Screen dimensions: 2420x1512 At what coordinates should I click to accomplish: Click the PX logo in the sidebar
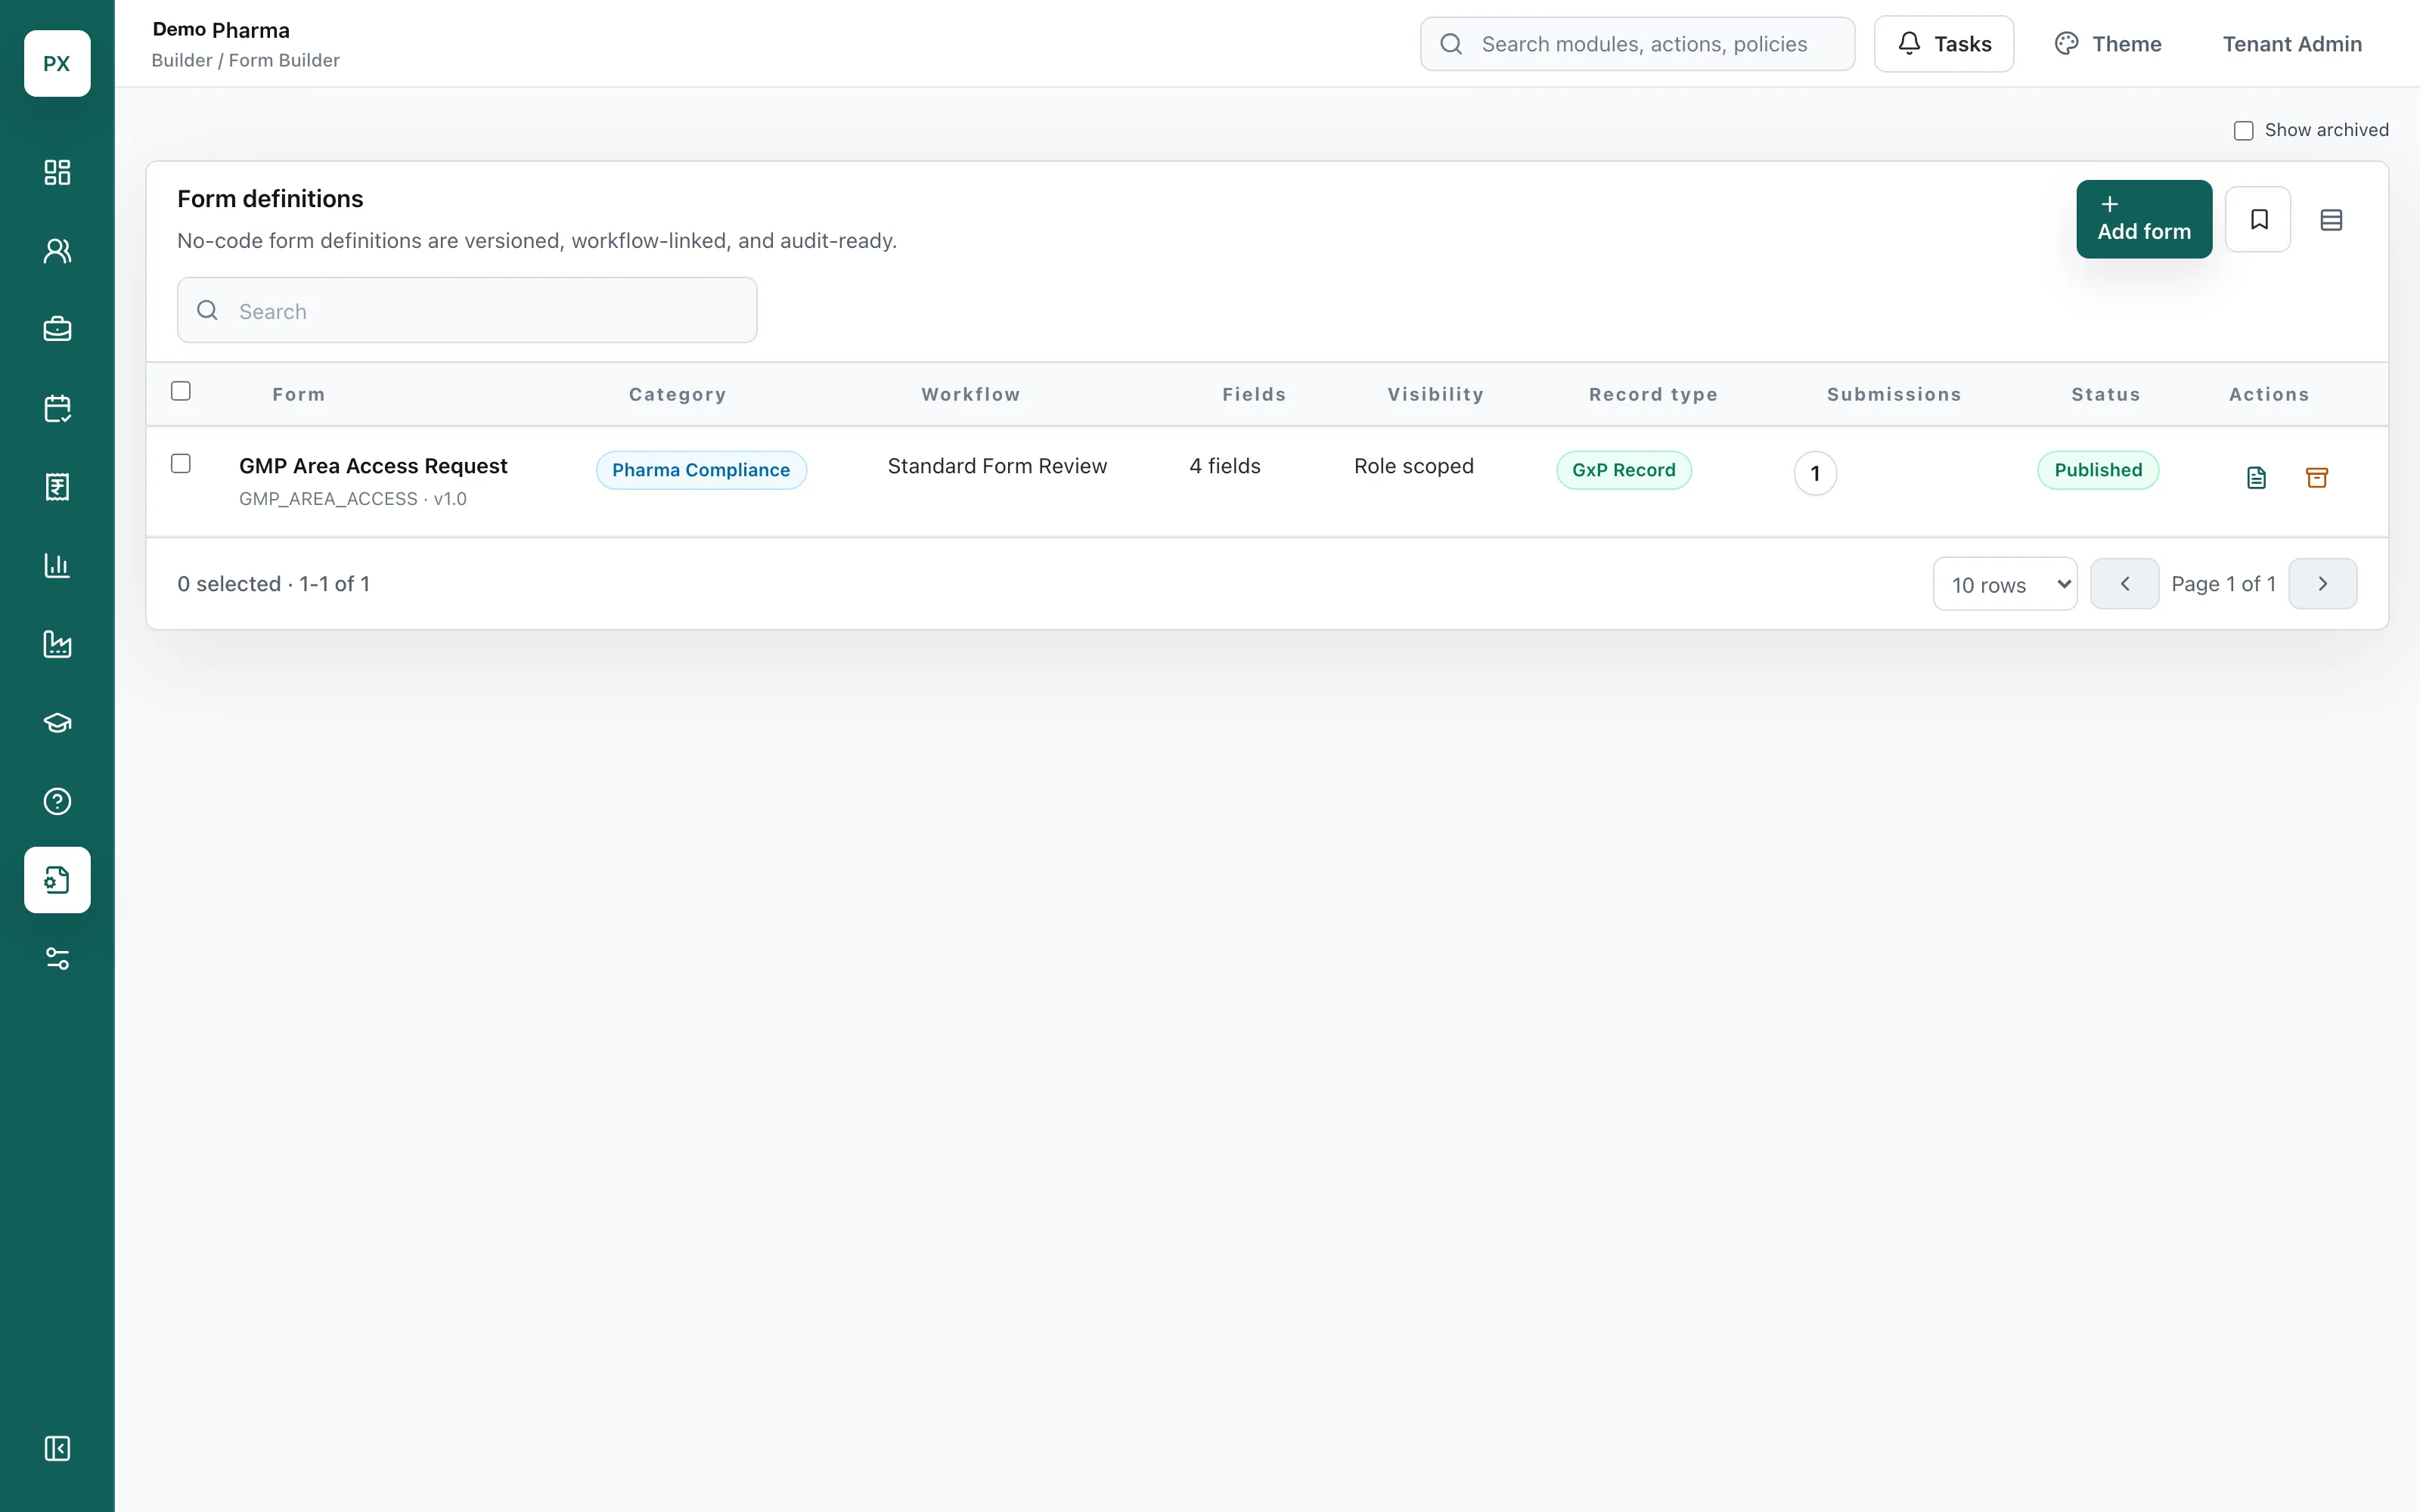pyautogui.click(x=57, y=63)
